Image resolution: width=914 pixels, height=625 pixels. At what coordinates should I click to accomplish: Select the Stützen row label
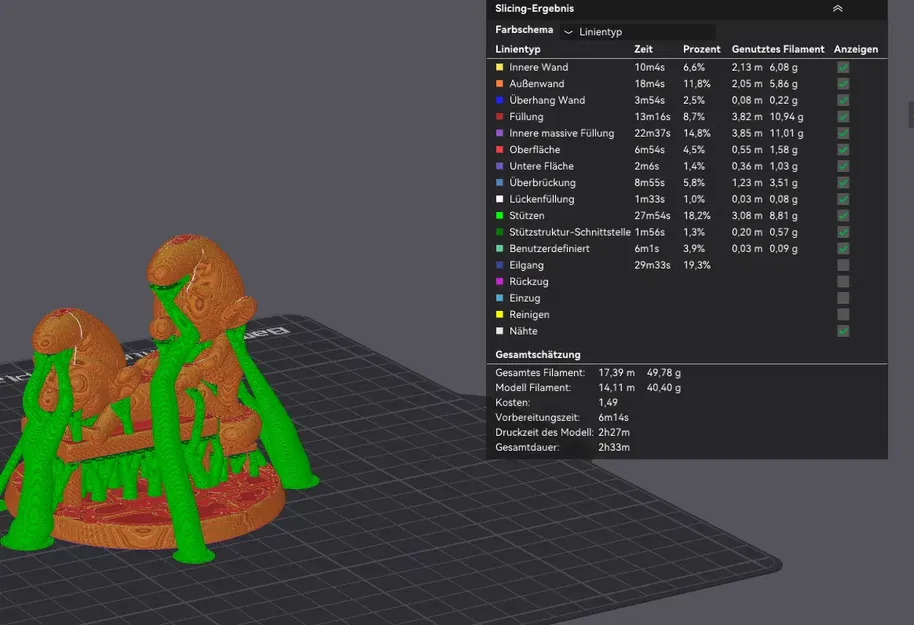(x=526, y=216)
